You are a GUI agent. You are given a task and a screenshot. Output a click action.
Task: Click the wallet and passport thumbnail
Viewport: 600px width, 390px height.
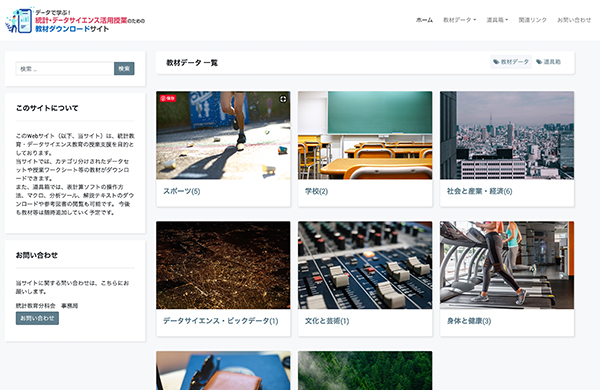[x=223, y=370]
